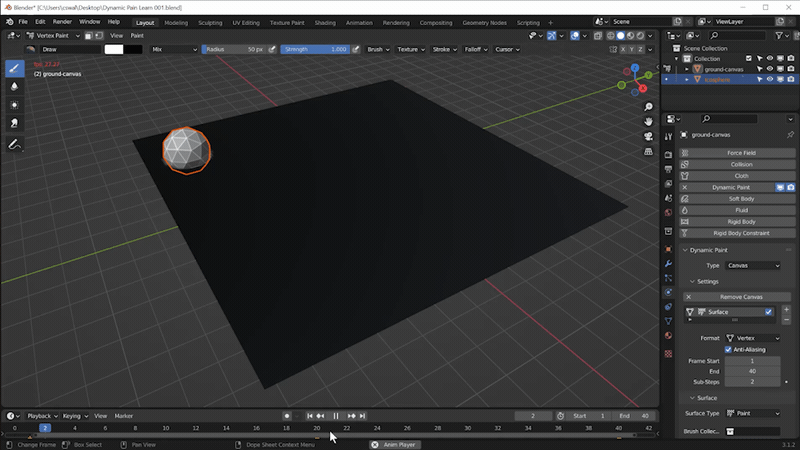The image size is (800, 450).
Task: Hide Icosphere in viewport via eye icon
Action: [x=770, y=80]
